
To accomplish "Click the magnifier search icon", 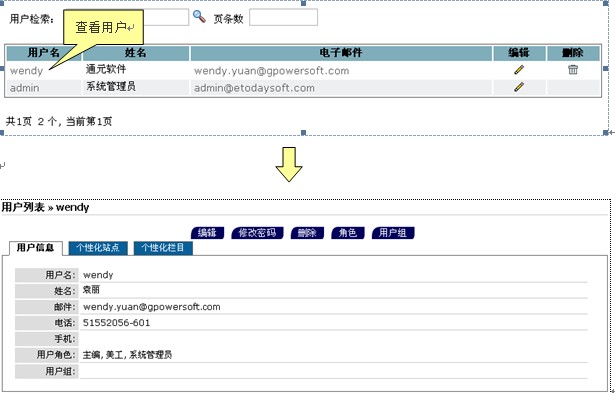I will (199, 16).
